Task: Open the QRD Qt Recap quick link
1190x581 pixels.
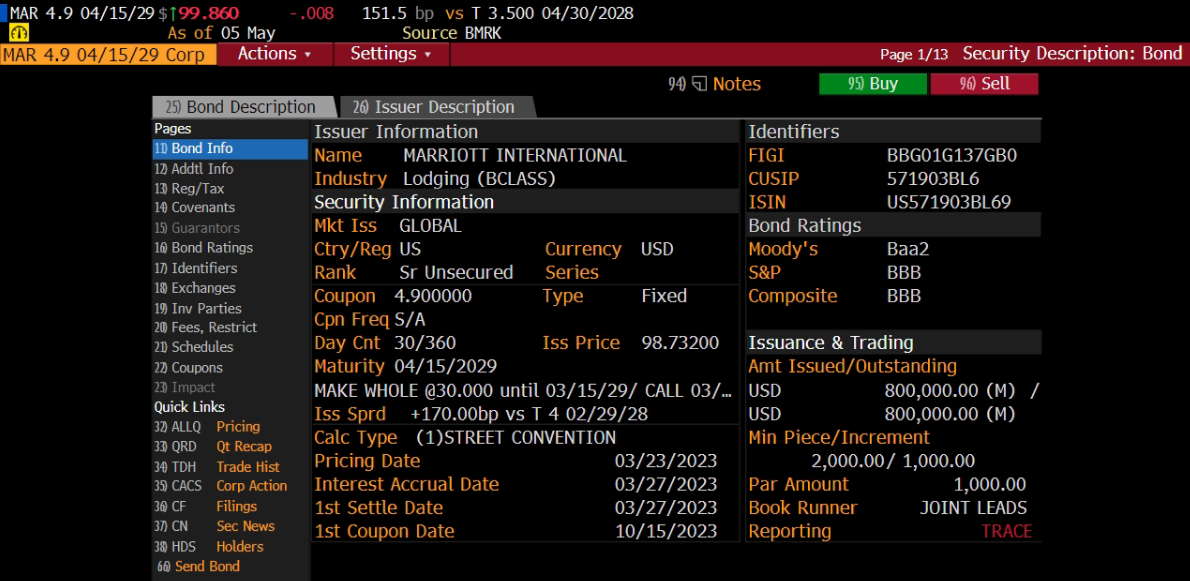Action: pos(212,446)
